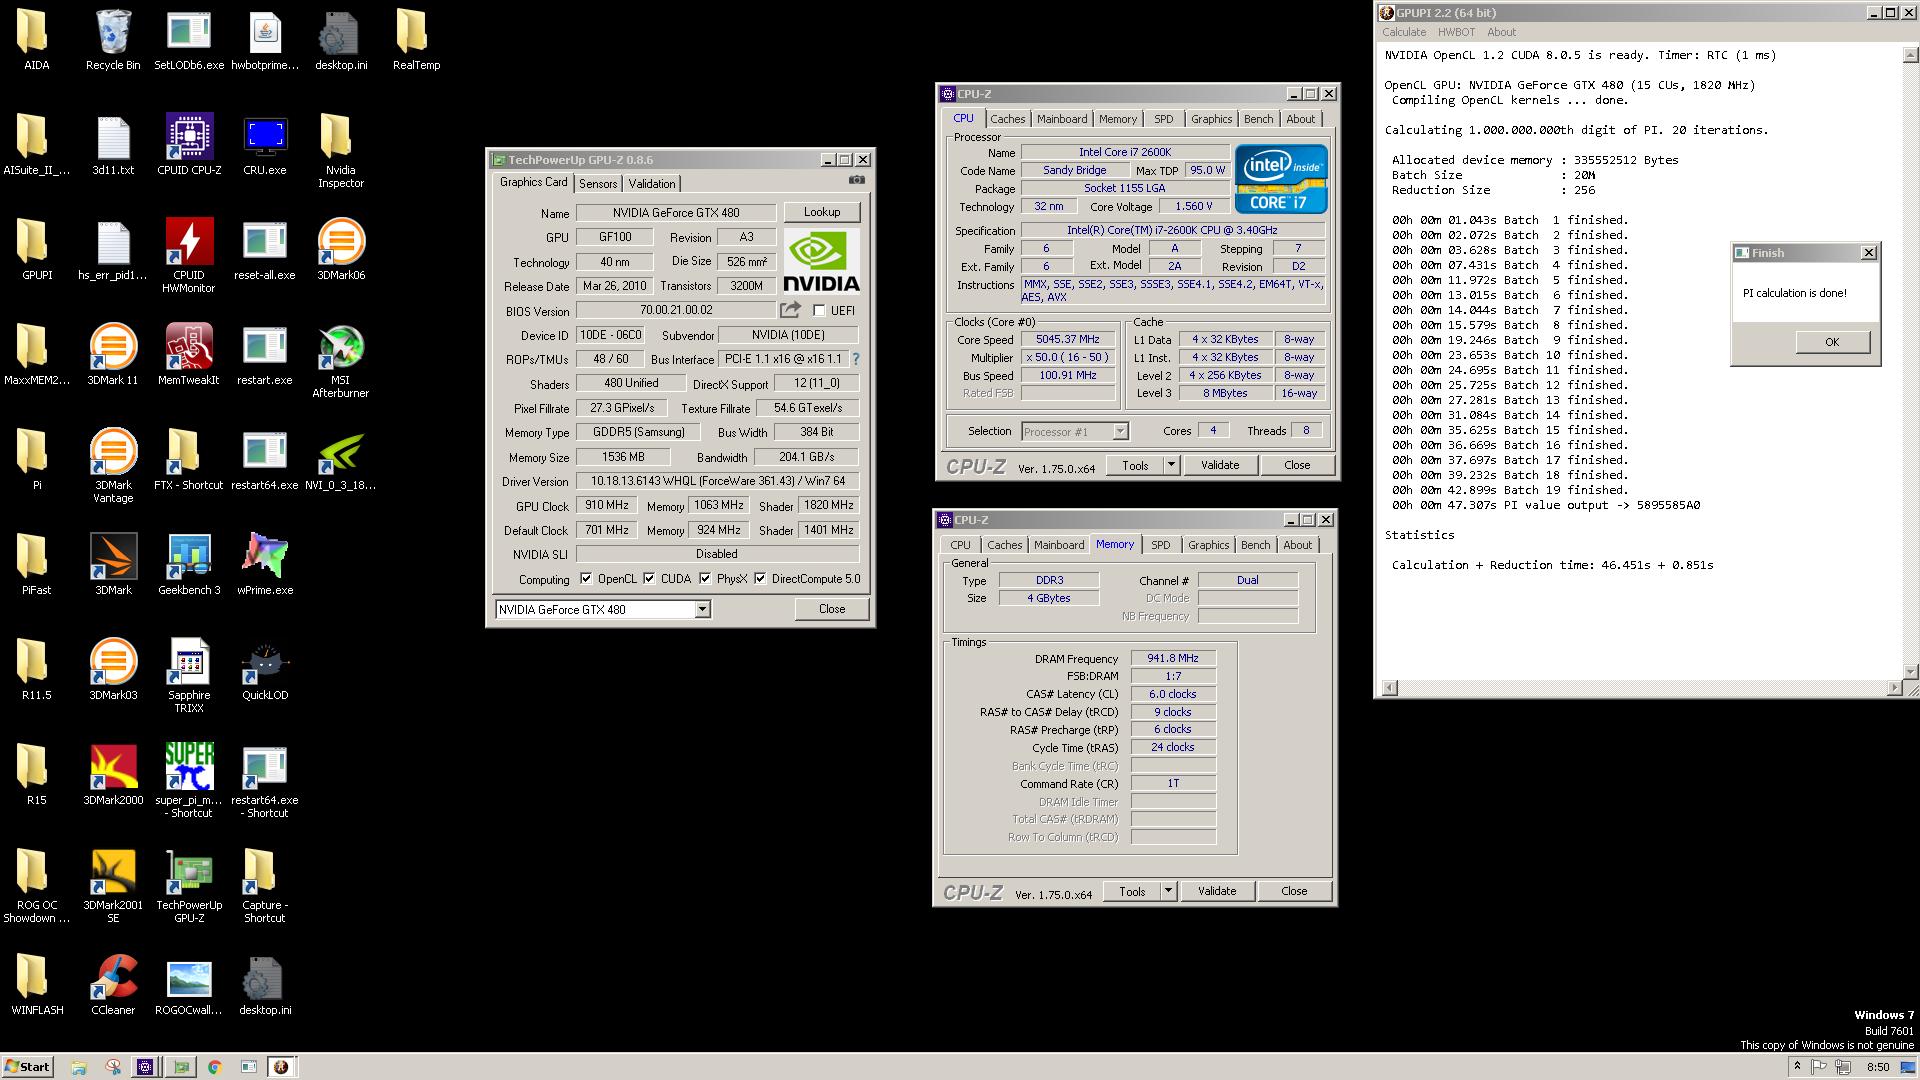Open super_pi_mod shortcut icon

click(x=189, y=781)
